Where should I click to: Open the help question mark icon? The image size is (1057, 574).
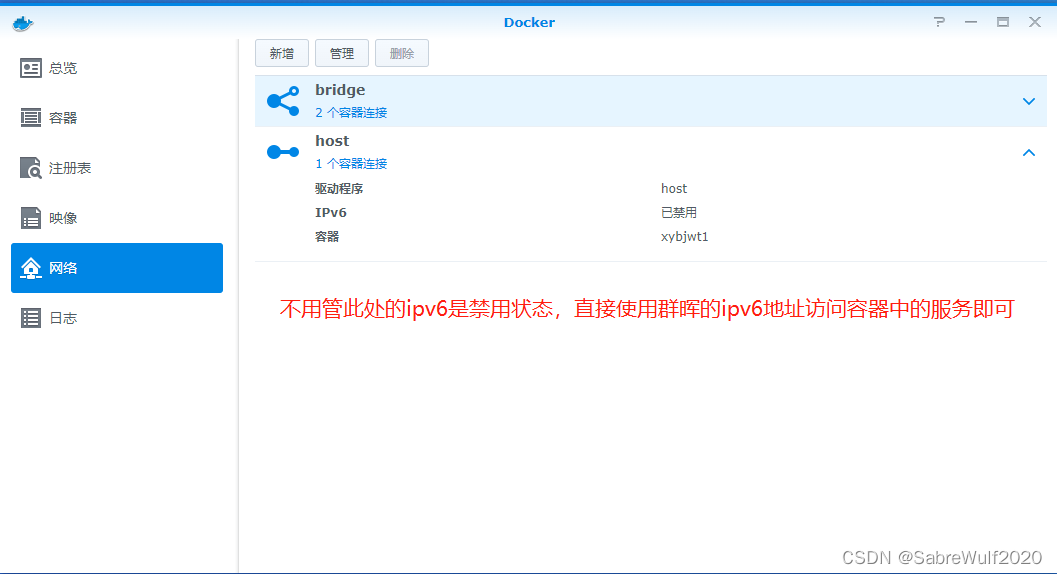point(939,22)
